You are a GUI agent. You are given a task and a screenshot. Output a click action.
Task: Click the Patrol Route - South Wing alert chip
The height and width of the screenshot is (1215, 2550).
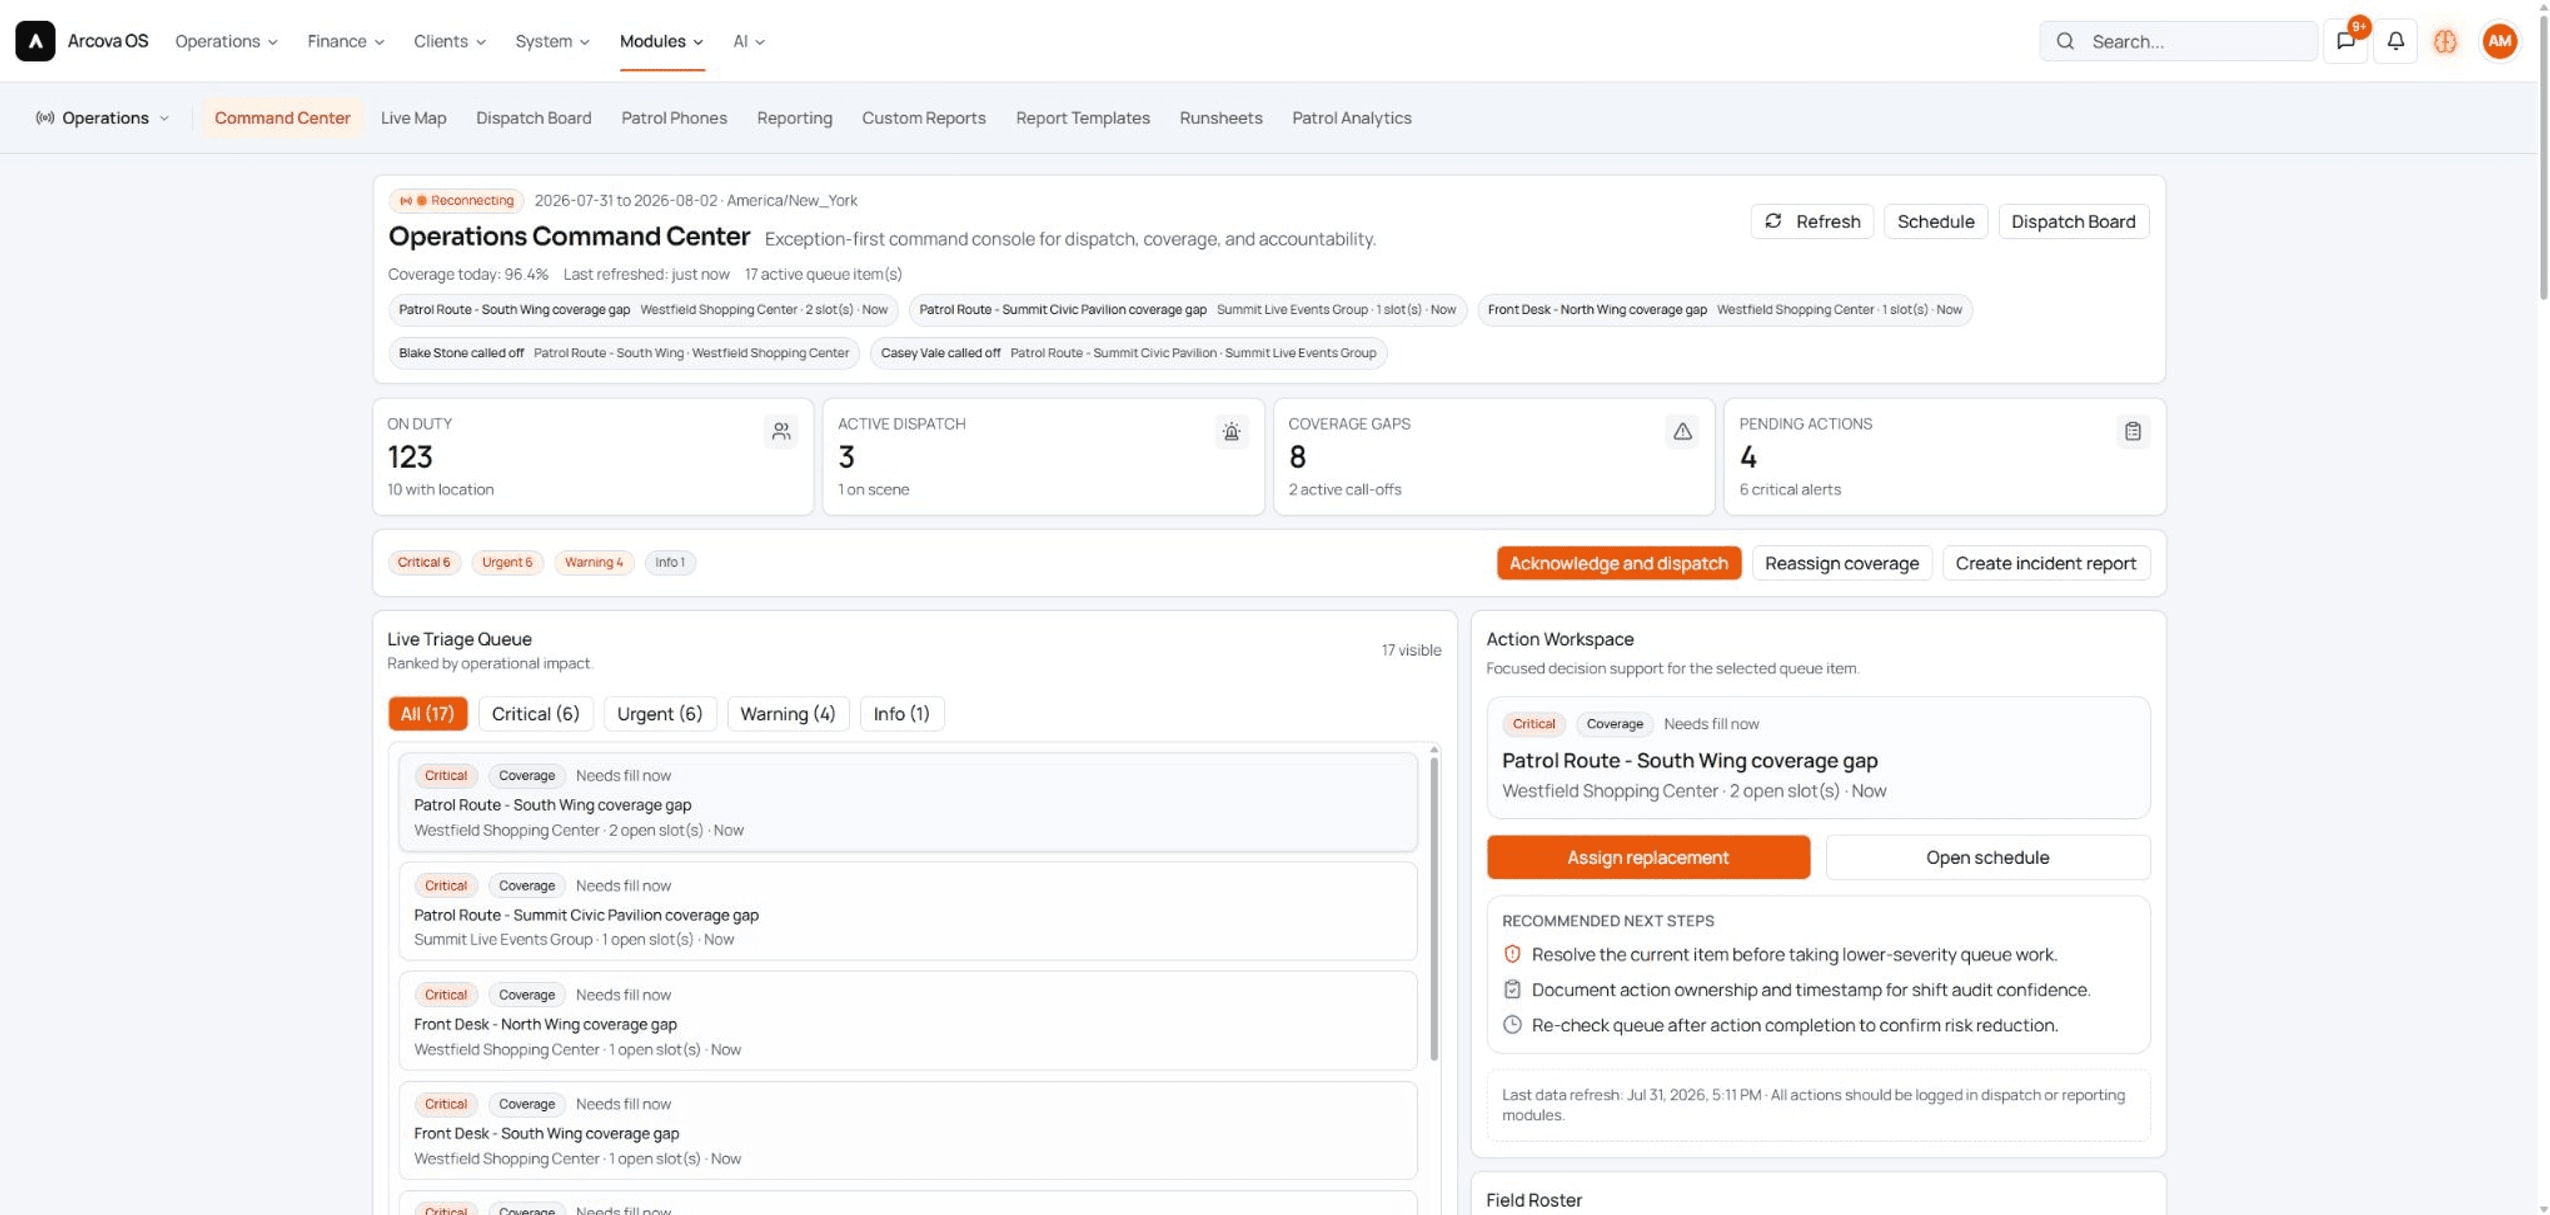[x=643, y=310]
